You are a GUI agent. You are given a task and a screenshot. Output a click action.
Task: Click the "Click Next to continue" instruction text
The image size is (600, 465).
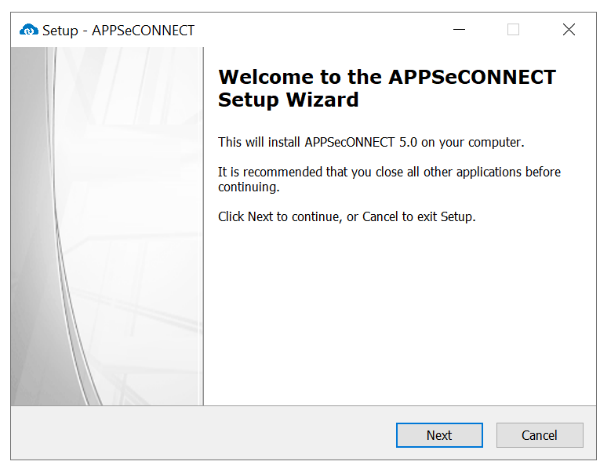pyautogui.click(x=346, y=217)
